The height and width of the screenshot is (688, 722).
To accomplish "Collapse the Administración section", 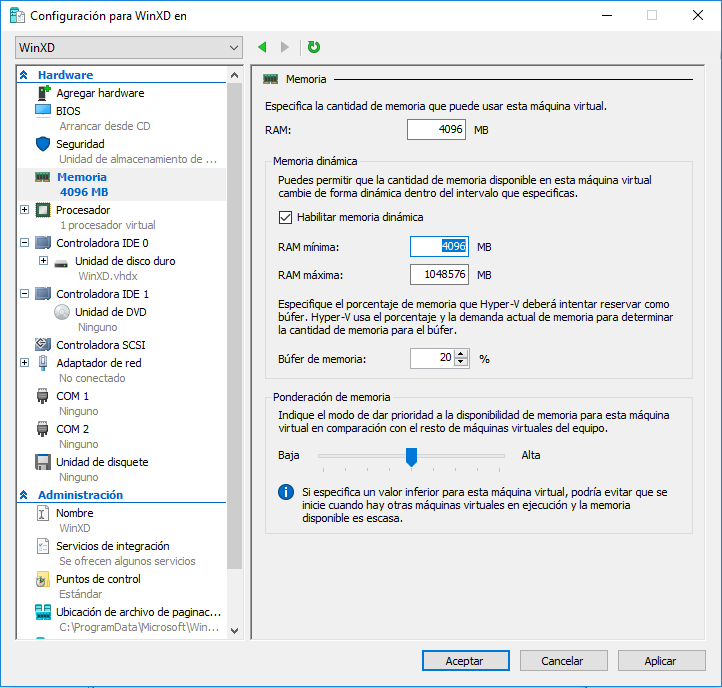I will 24,495.
